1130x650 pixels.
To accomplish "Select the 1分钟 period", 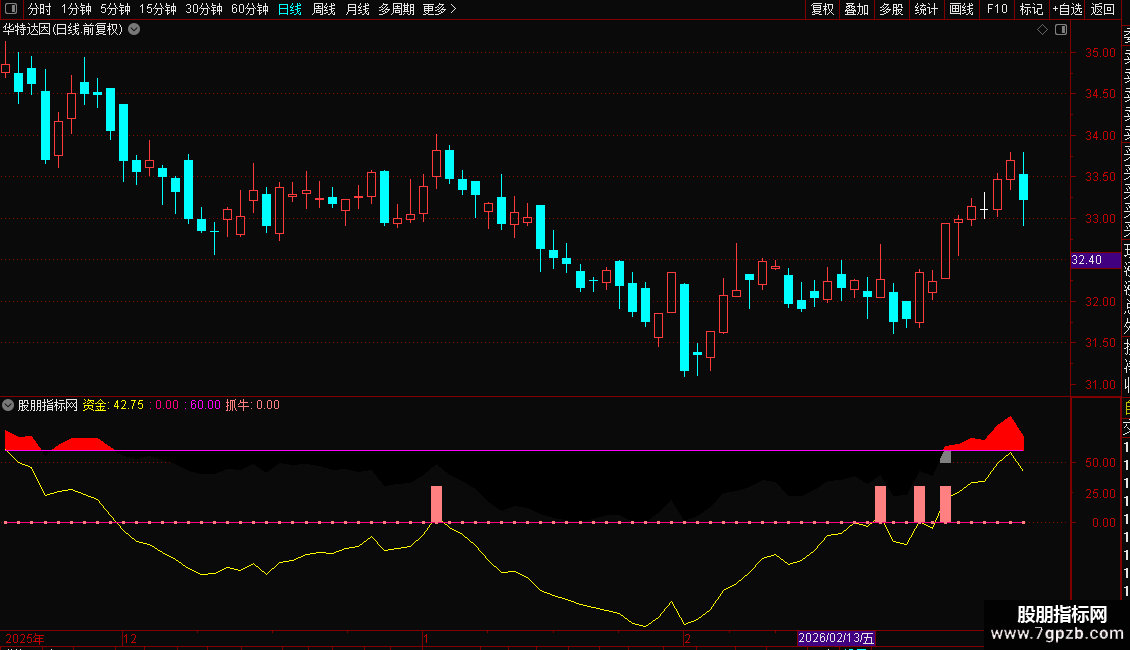I will tap(76, 9).
